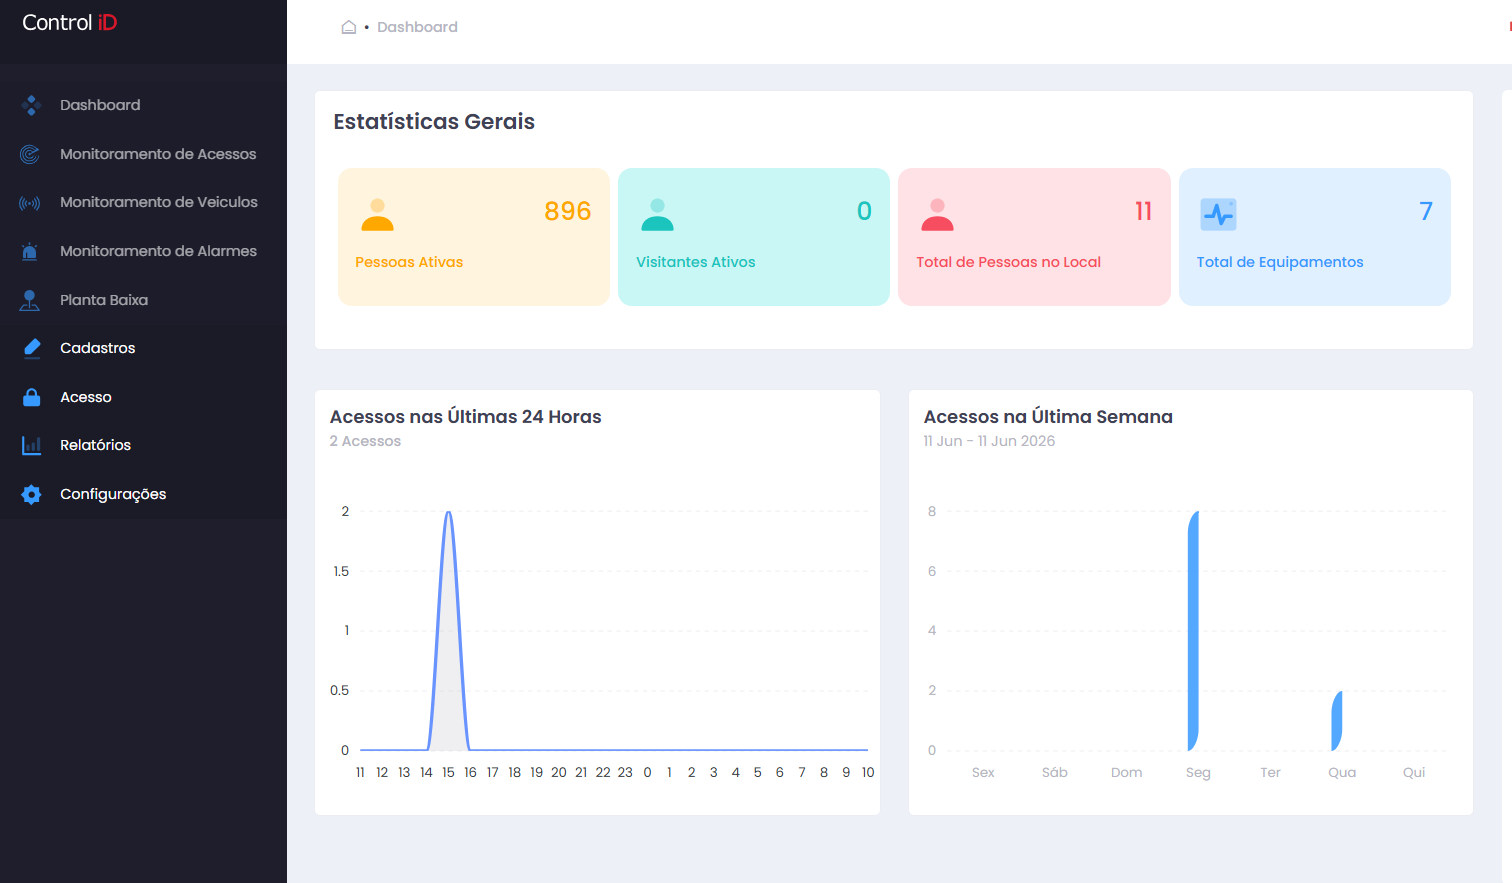Click the Seg bar in weekly chart
This screenshot has height=883, width=1512.
pos(1193,631)
